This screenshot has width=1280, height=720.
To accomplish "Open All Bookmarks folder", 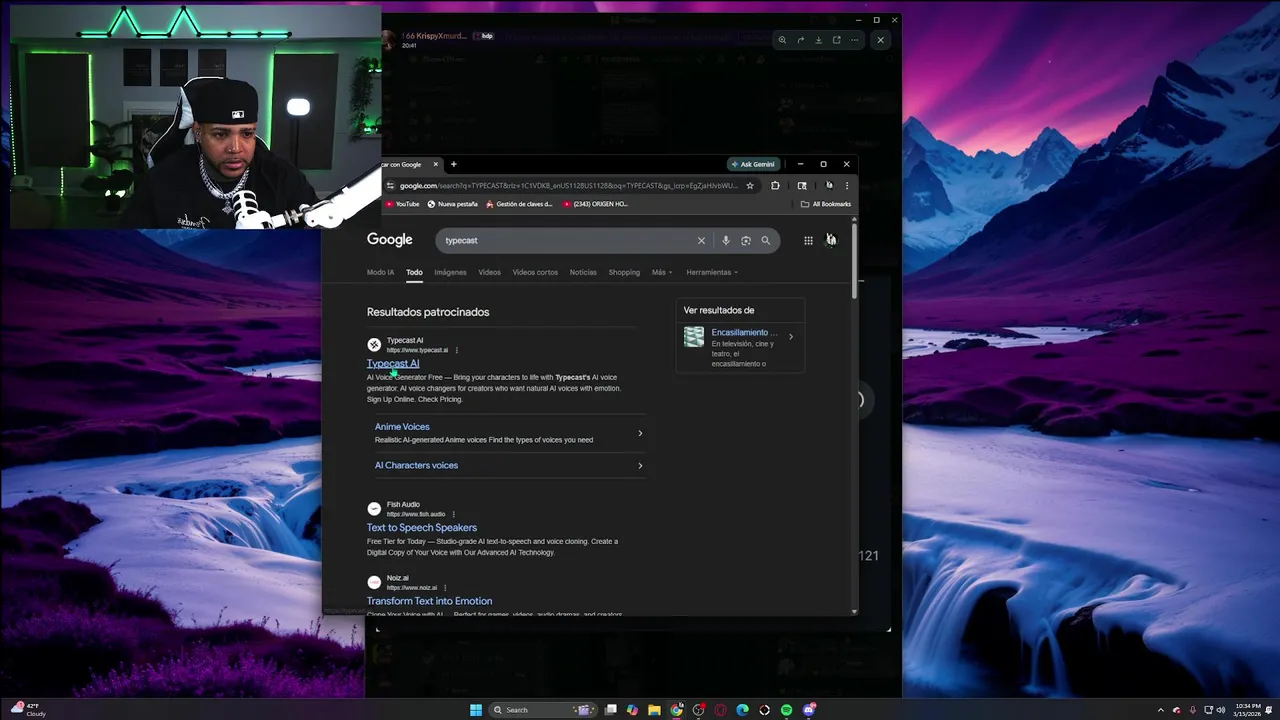I will 826,204.
